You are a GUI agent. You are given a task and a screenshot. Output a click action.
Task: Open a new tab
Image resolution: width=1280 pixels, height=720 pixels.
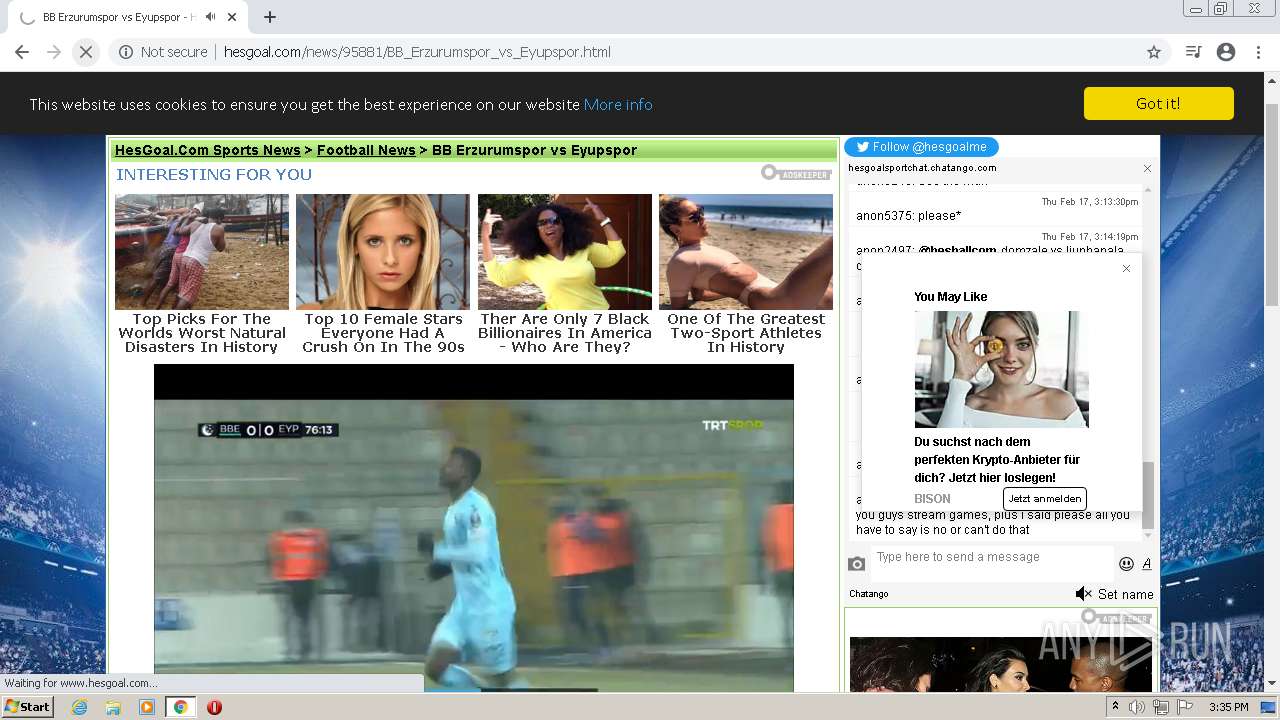click(270, 17)
